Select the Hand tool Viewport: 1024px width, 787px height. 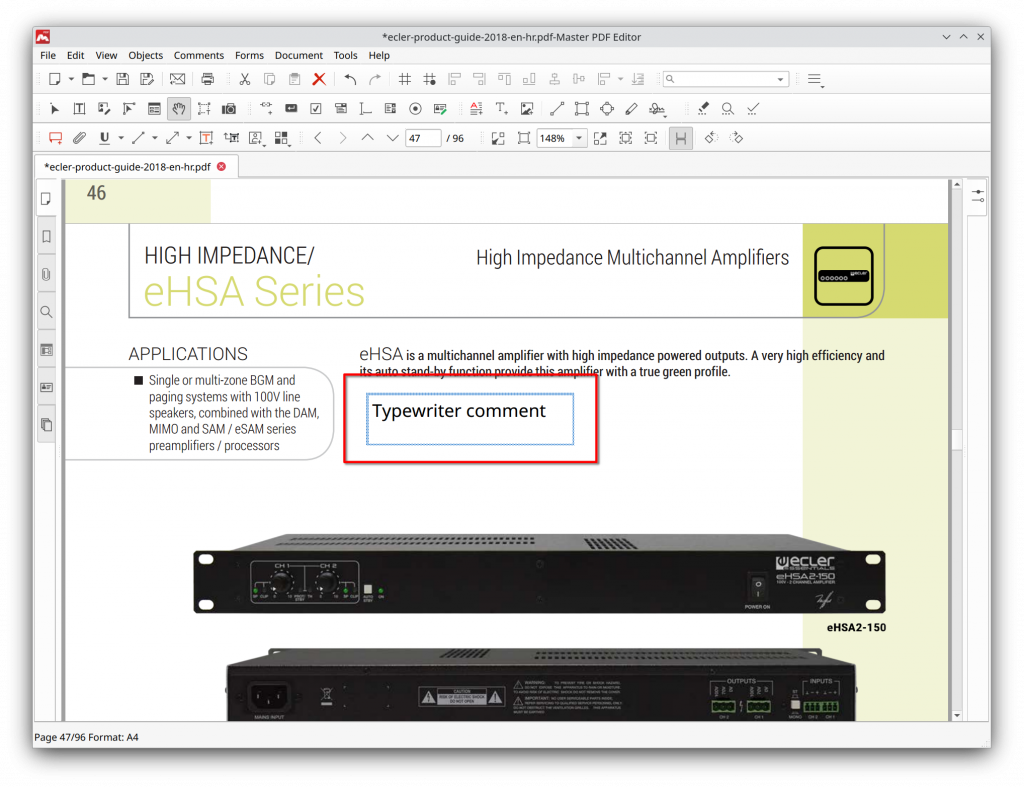coord(178,108)
